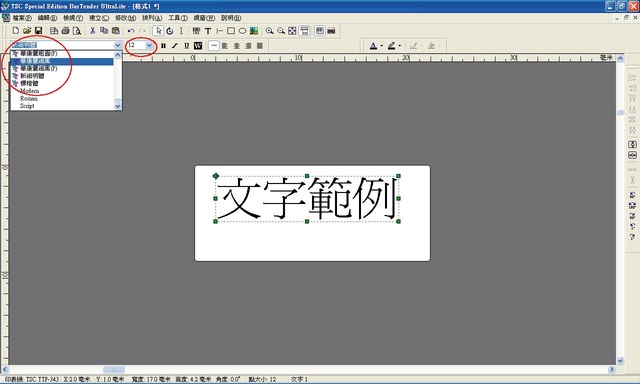The height and width of the screenshot is (384, 640).
Task: Click the printer-style icon at toolbar end
Action: [x=331, y=31]
